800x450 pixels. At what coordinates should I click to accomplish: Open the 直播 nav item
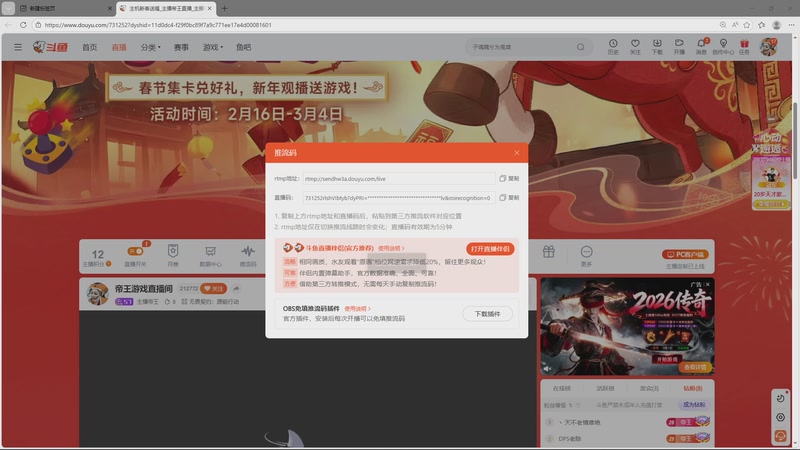pyautogui.click(x=119, y=47)
